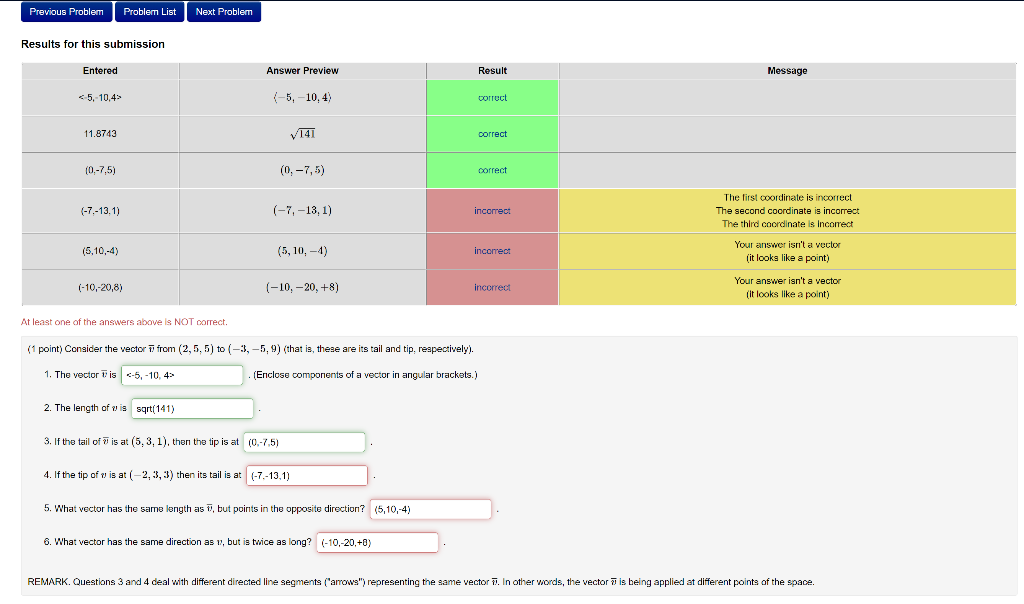This screenshot has height=604, width=1024.
Task: Click the preview (−10, −20, +8)
Action: coord(302,287)
